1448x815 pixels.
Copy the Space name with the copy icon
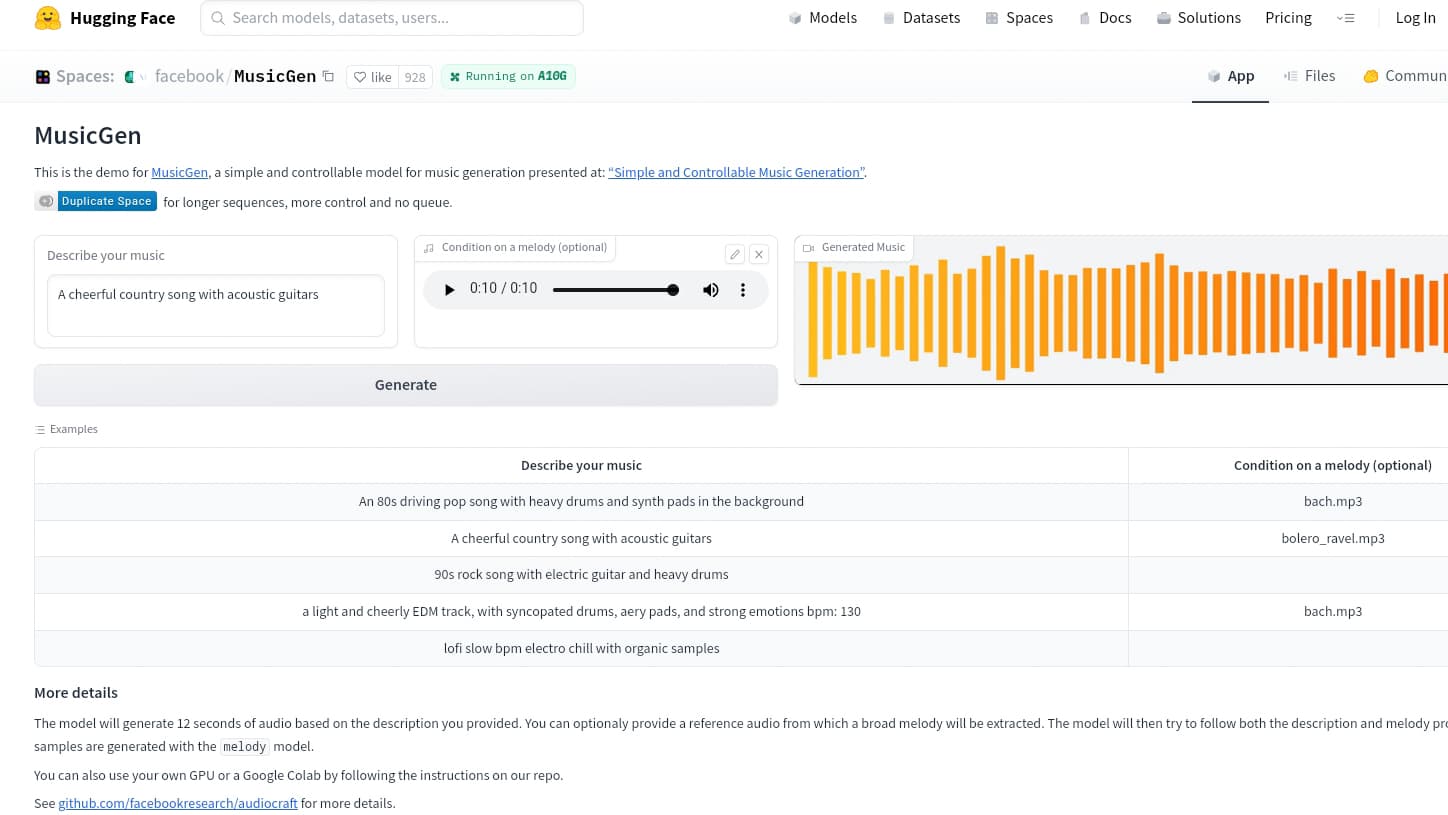[328, 76]
